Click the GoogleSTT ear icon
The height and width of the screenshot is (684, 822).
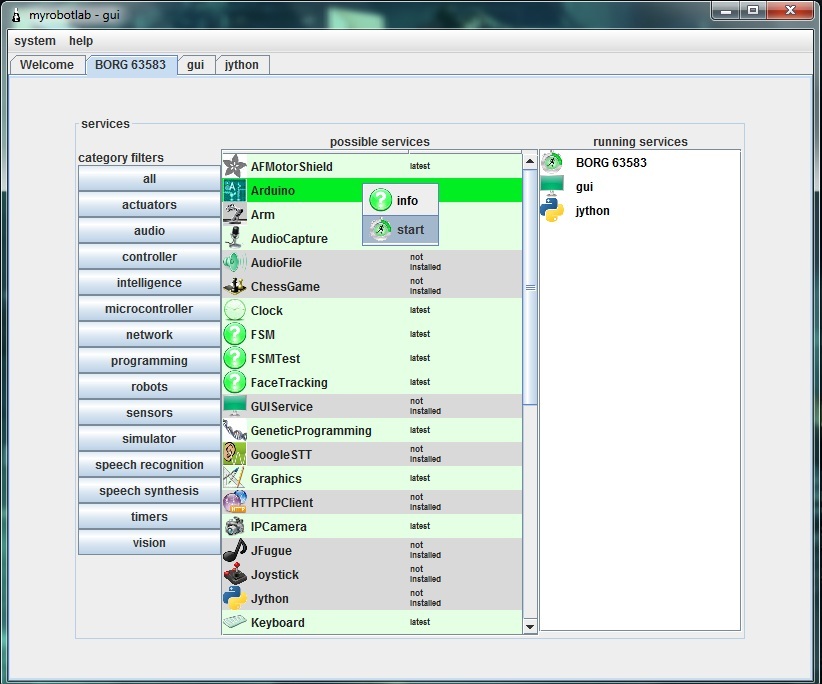tap(234, 454)
